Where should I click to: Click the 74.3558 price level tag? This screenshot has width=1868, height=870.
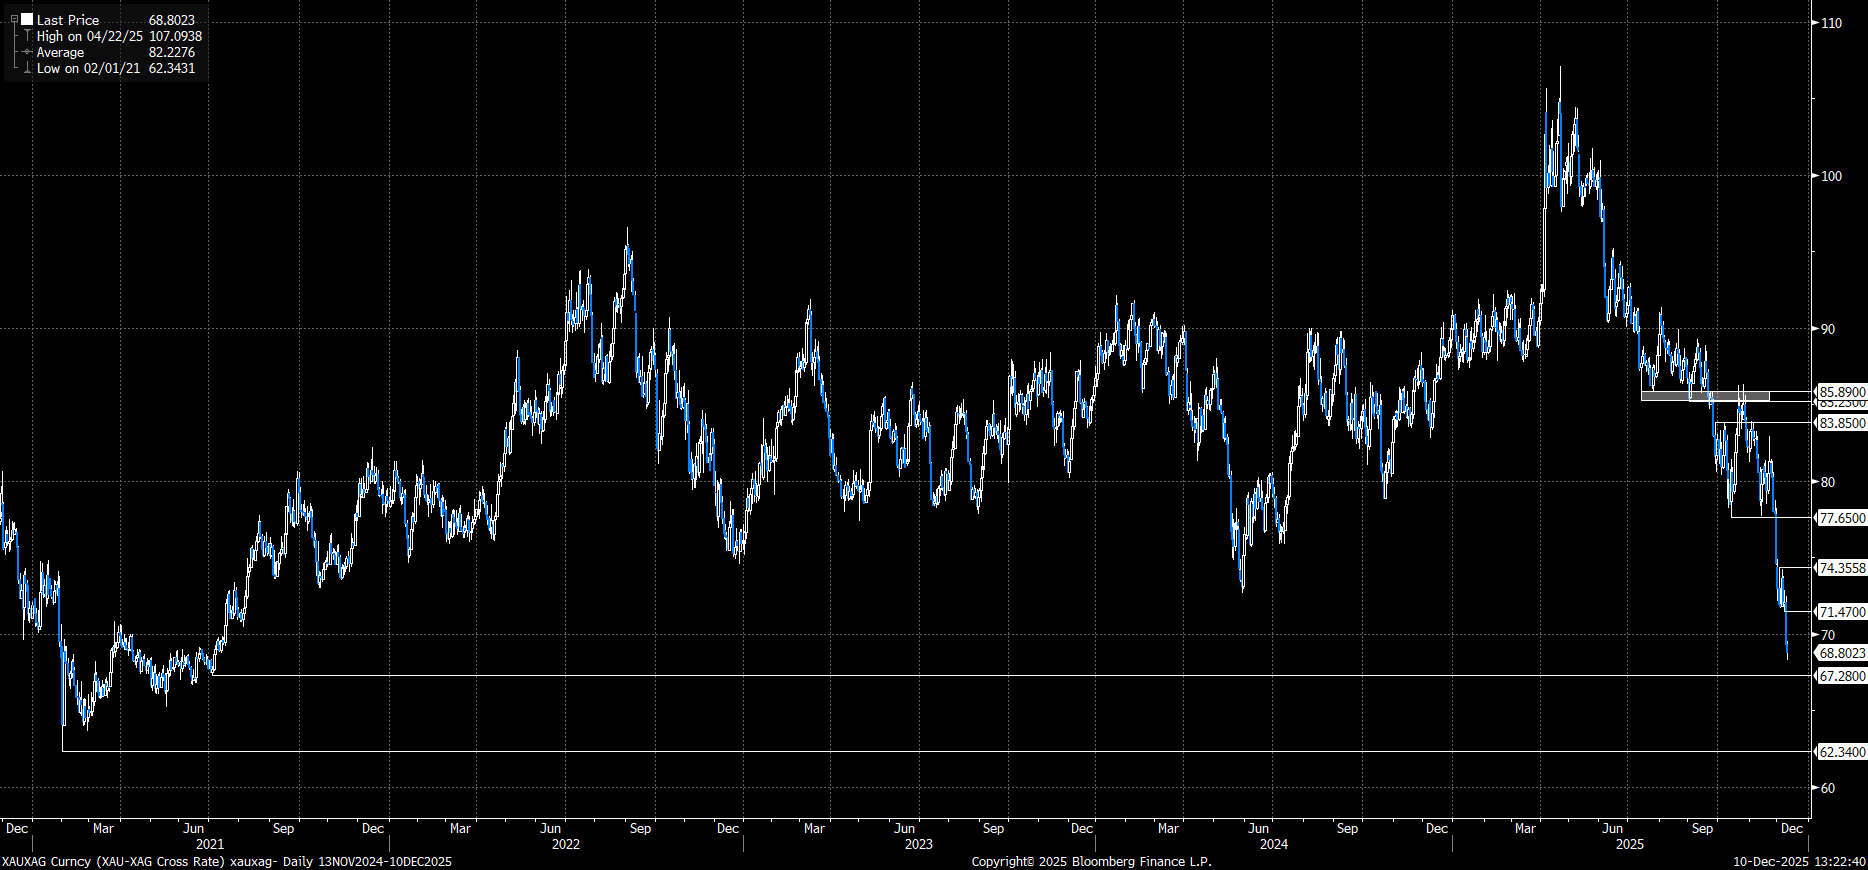point(1841,568)
